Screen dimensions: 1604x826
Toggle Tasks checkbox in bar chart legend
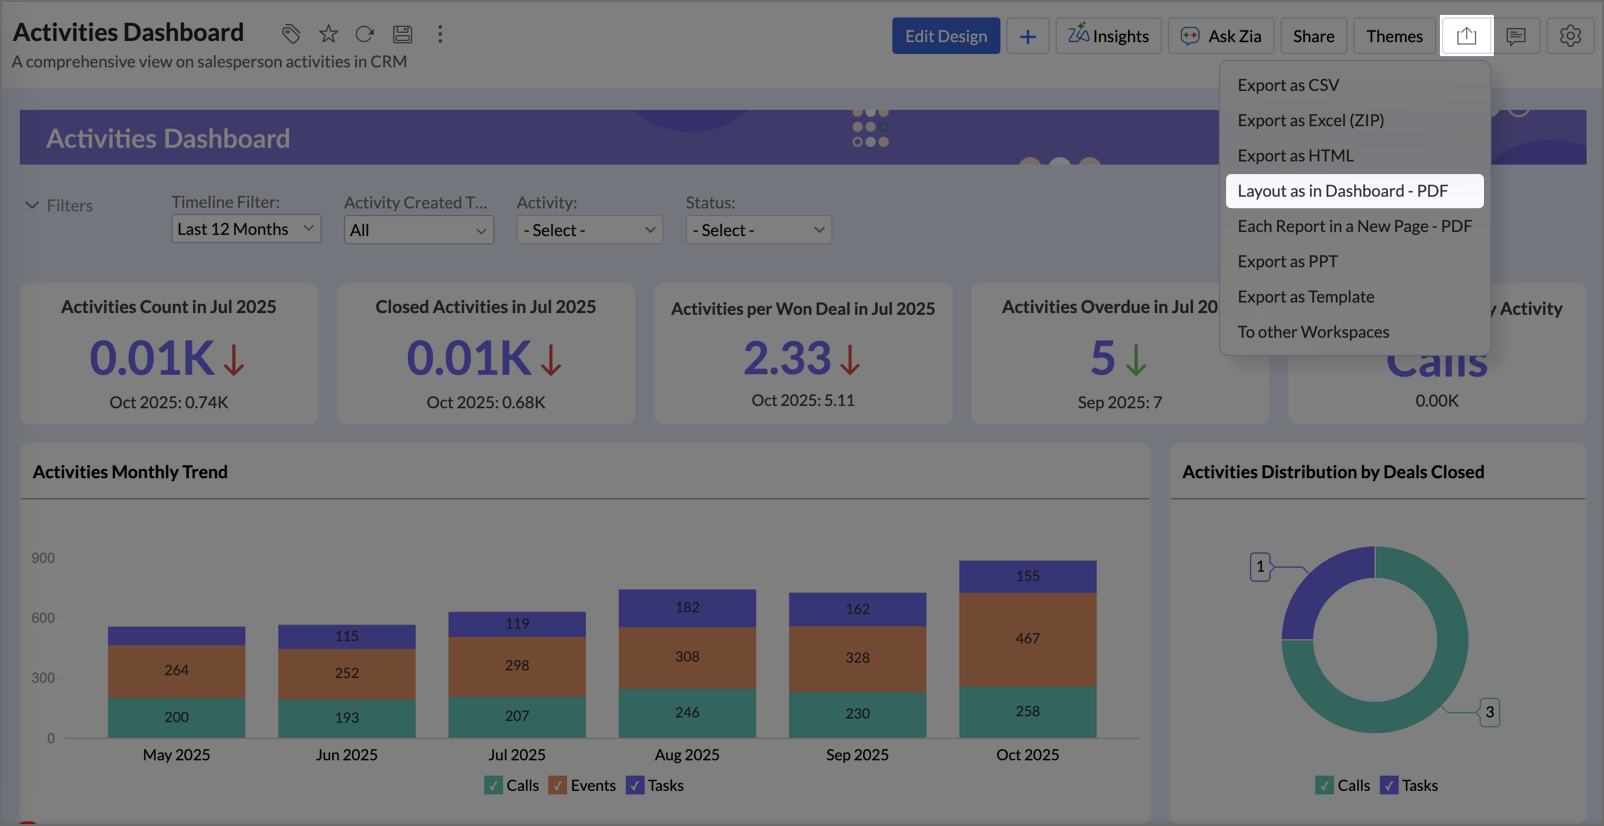(635, 786)
